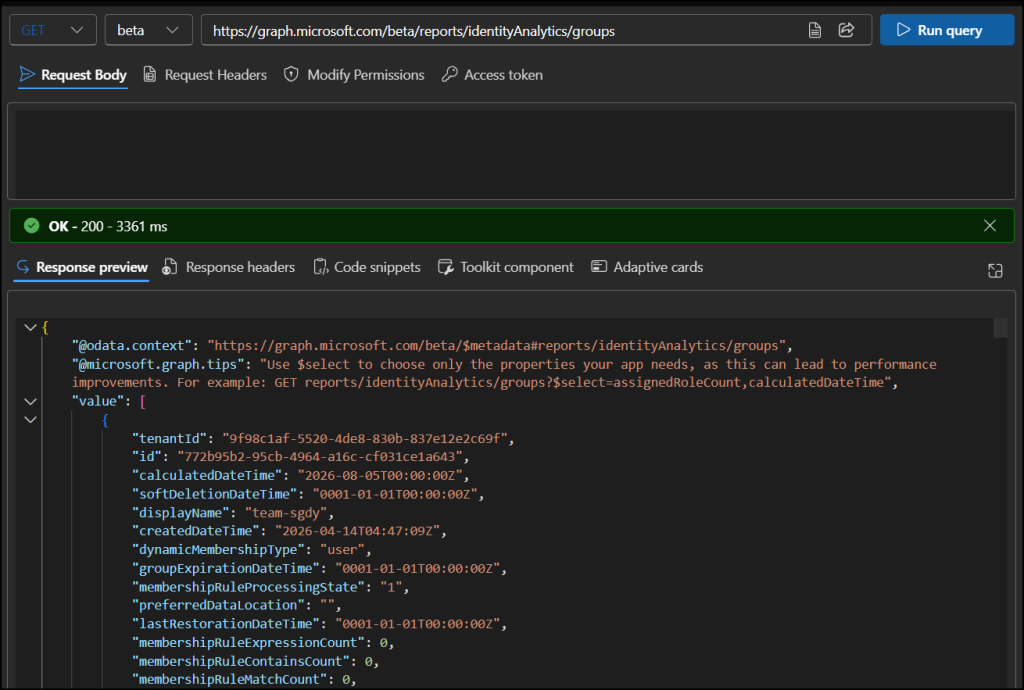Click the "groupExpirationDateTime" line
Screen dimensions: 1024x690
(319, 569)
